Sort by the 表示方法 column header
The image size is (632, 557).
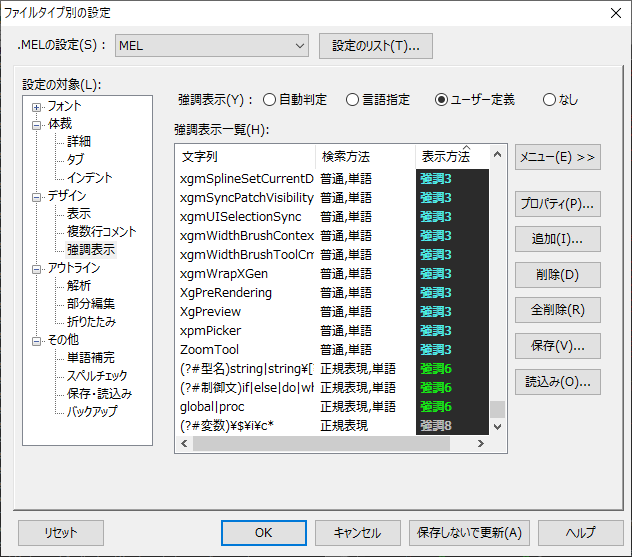point(452,156)
